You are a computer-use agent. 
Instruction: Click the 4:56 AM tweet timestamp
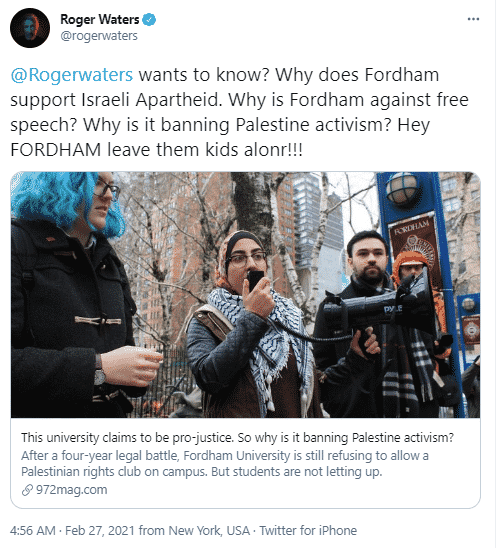point(33,532)
